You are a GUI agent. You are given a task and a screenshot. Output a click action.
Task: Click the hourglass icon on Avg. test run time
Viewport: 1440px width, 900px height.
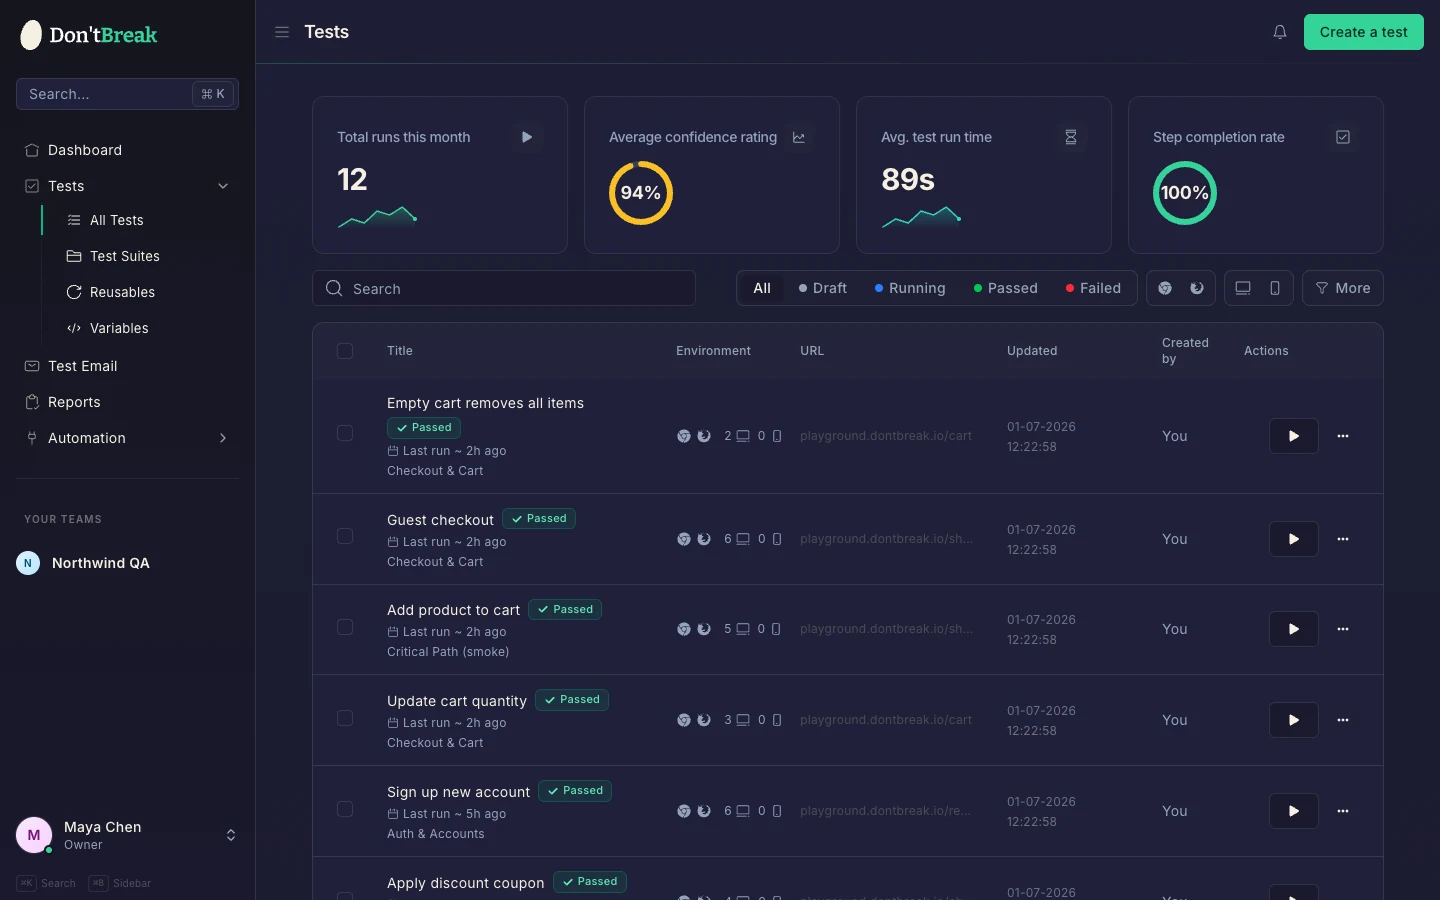(1071, 137)
